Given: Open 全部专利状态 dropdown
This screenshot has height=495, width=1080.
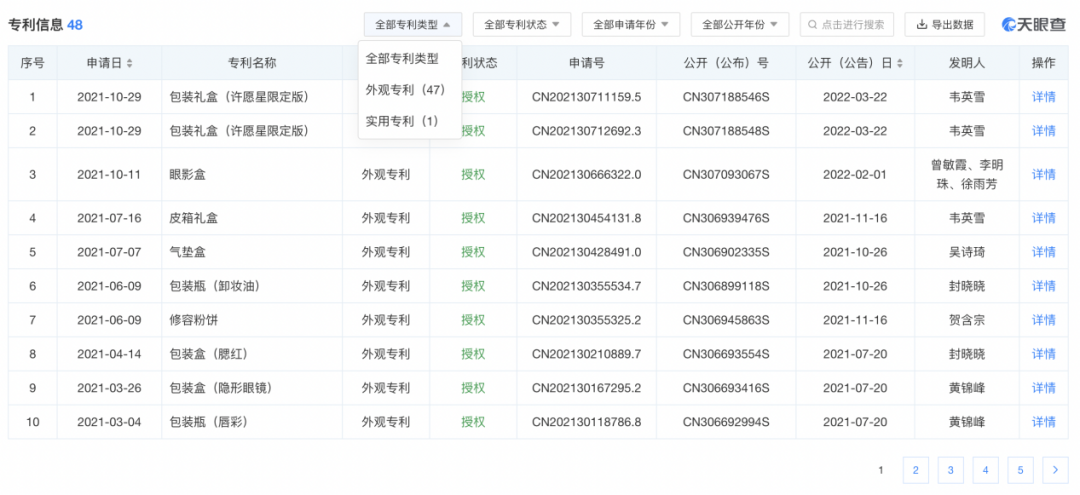Looking at the screenshot, I should 521,25.
